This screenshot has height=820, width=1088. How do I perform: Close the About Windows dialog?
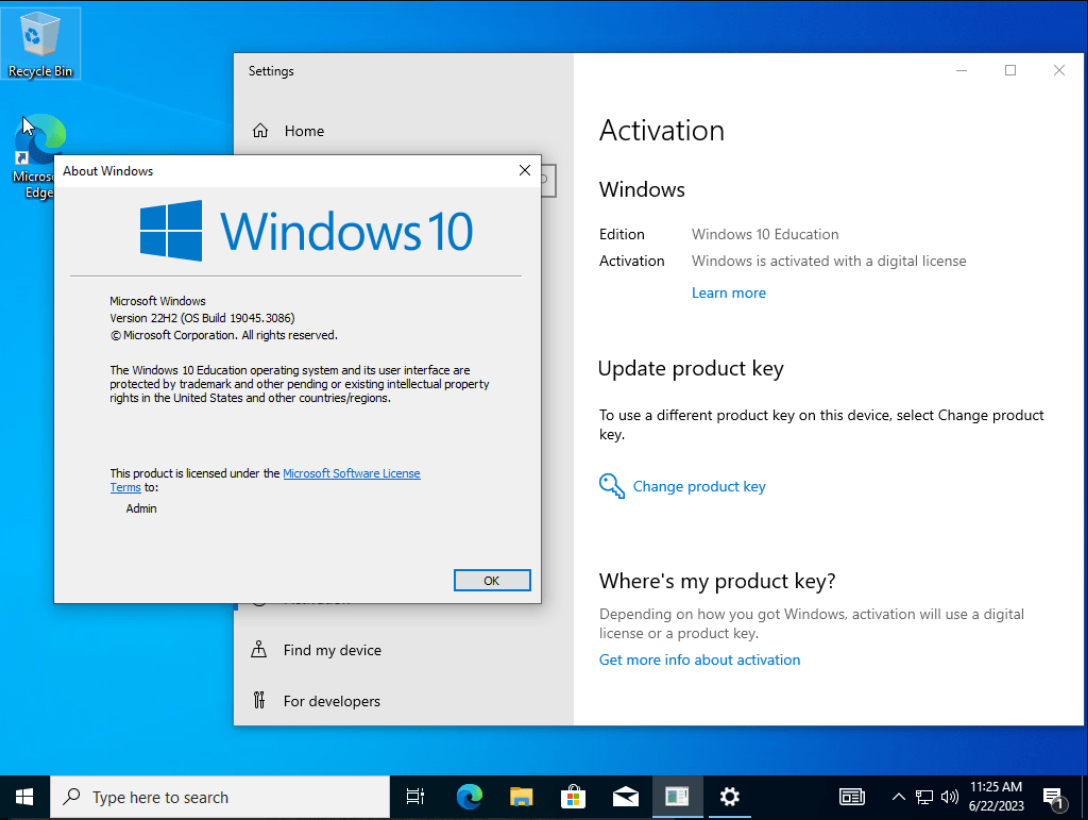tap(525, 171)
